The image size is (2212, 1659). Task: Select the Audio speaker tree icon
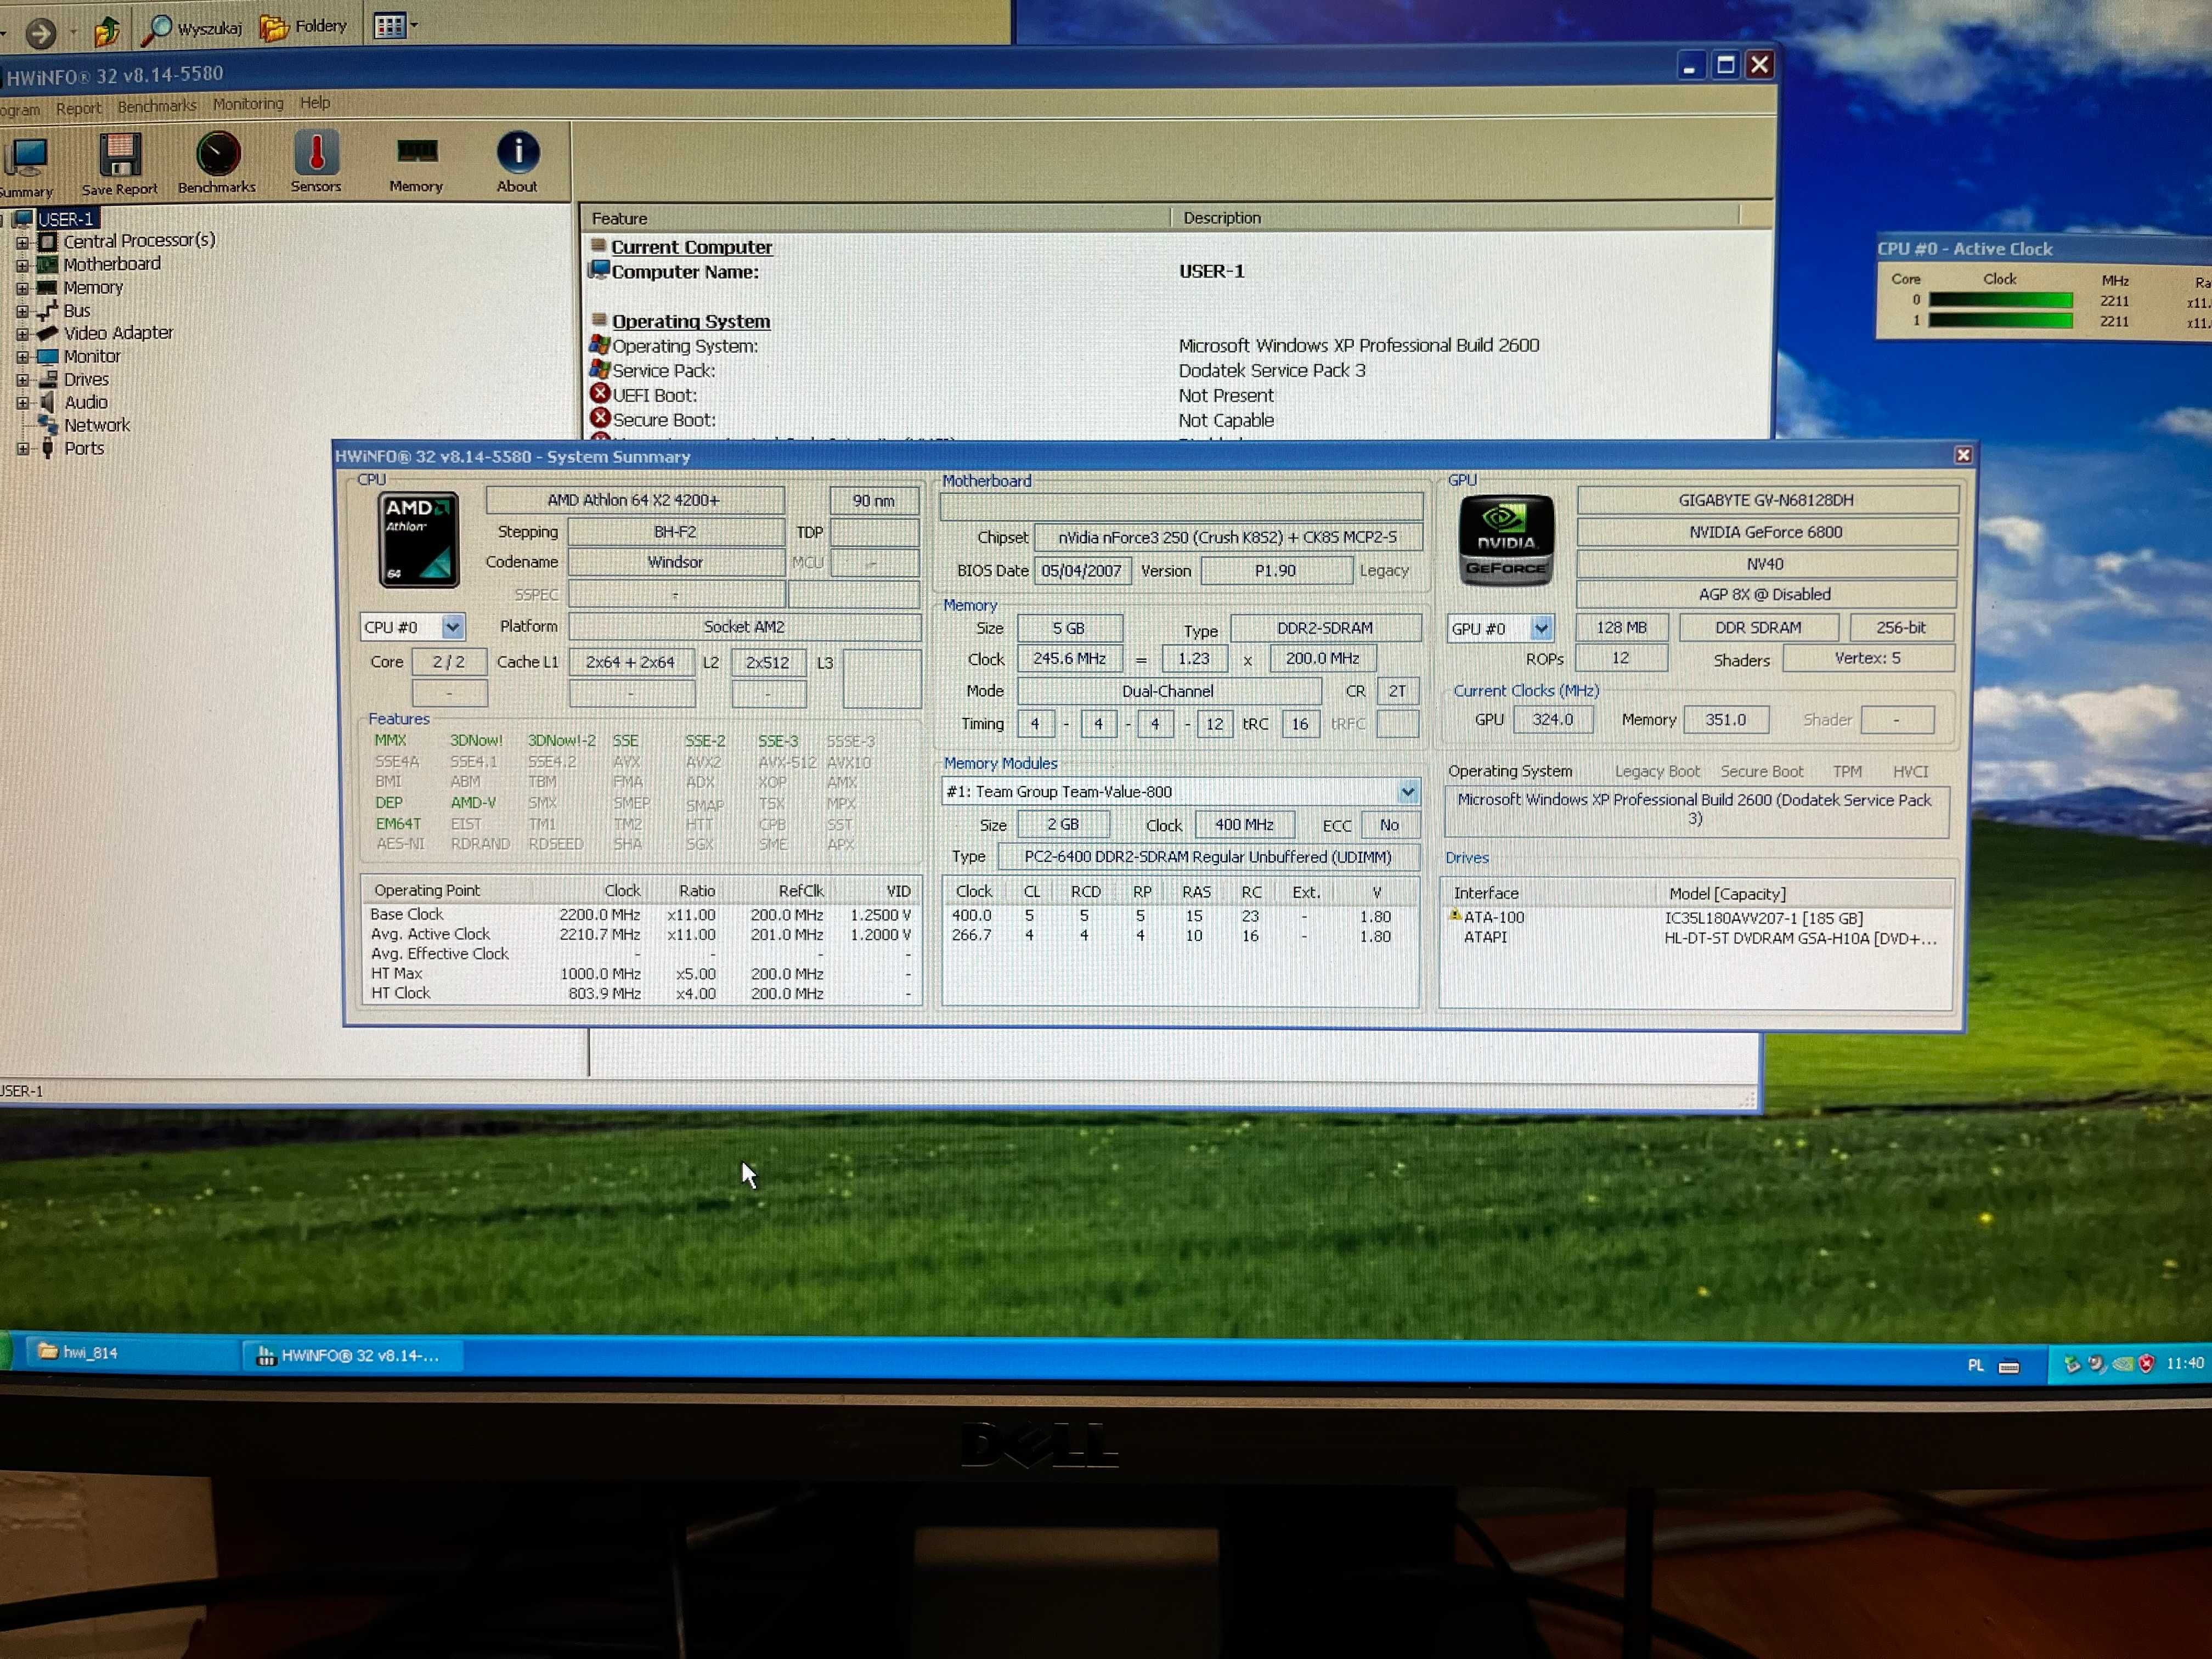(48, 402)
